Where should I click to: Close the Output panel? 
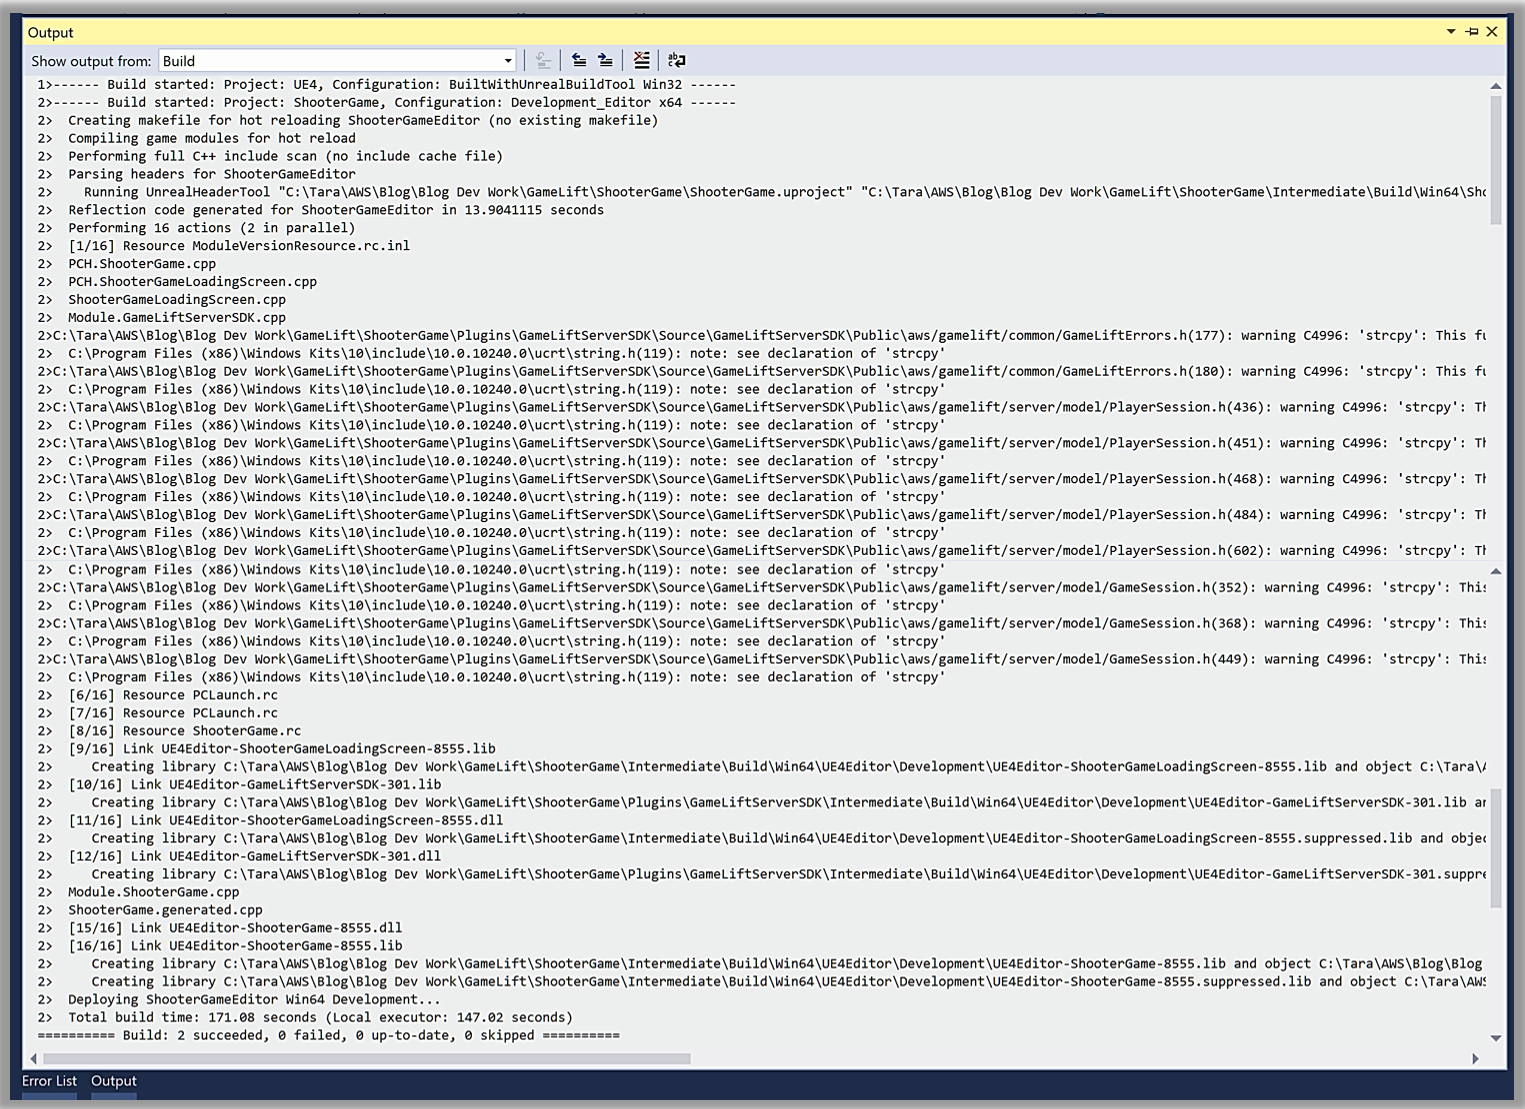tap(1492, 32)
